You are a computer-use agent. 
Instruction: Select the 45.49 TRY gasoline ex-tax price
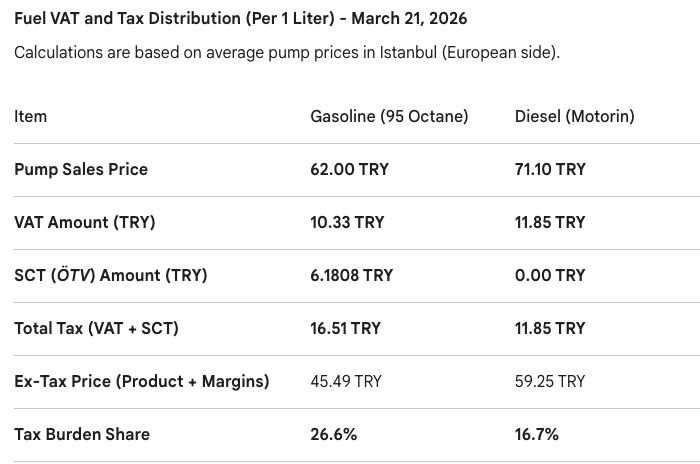[x=347, y=381]
